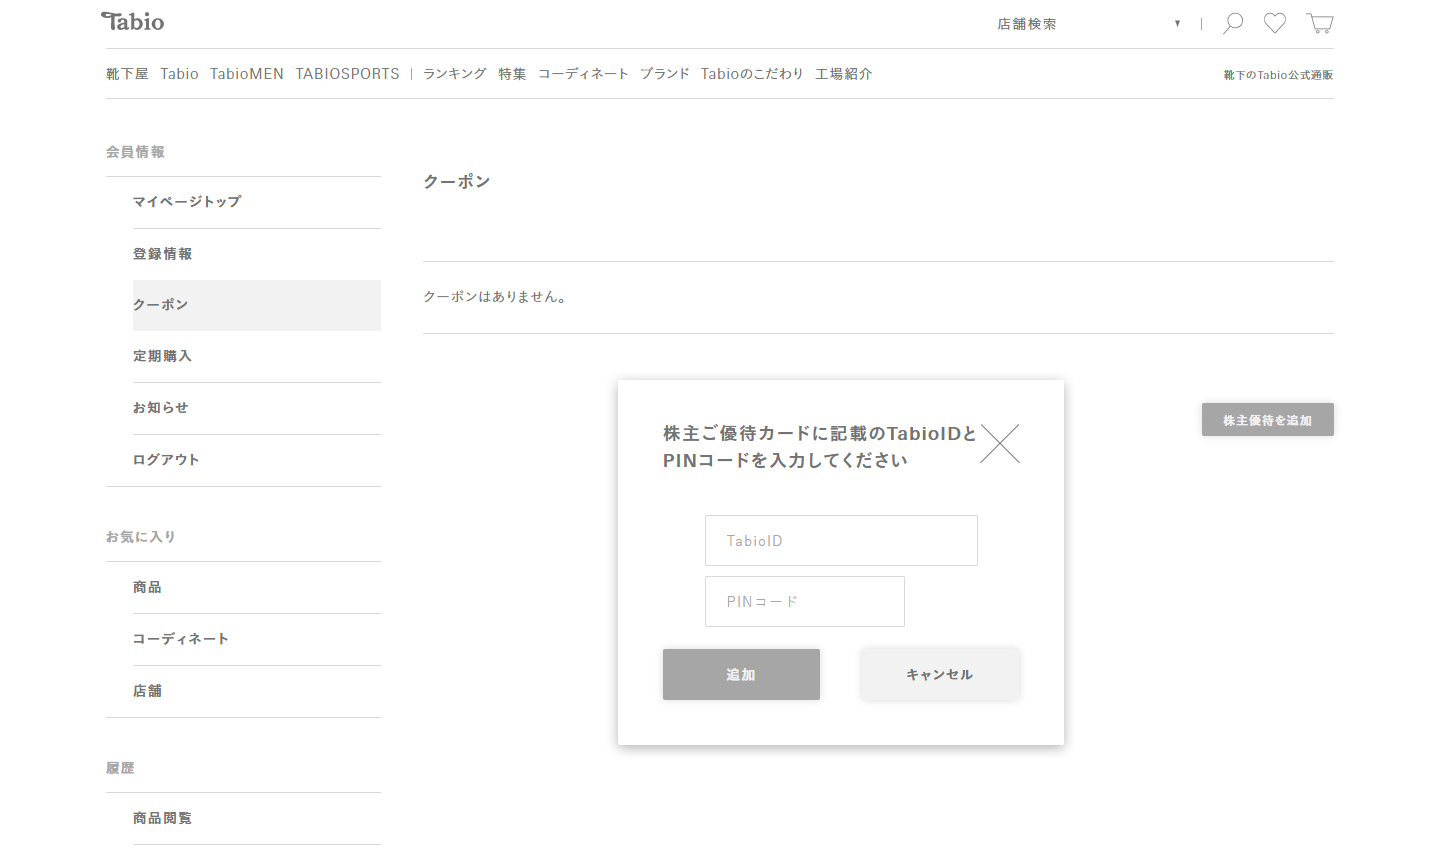Open the ランキング menu item

point(455,74)
